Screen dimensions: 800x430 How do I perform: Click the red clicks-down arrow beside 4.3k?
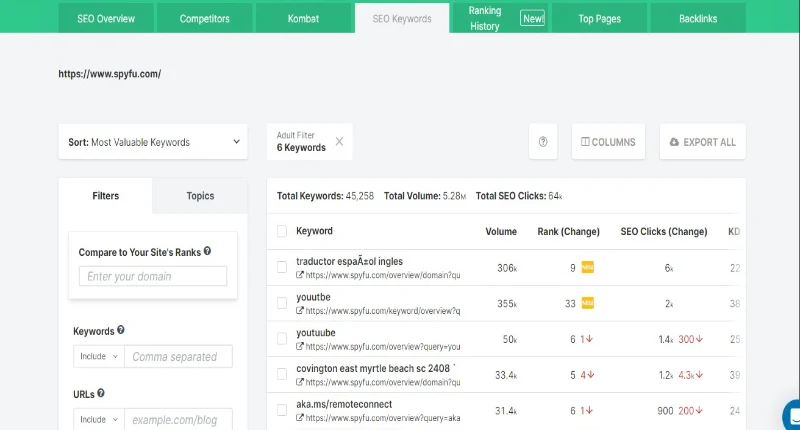point(699,375)
